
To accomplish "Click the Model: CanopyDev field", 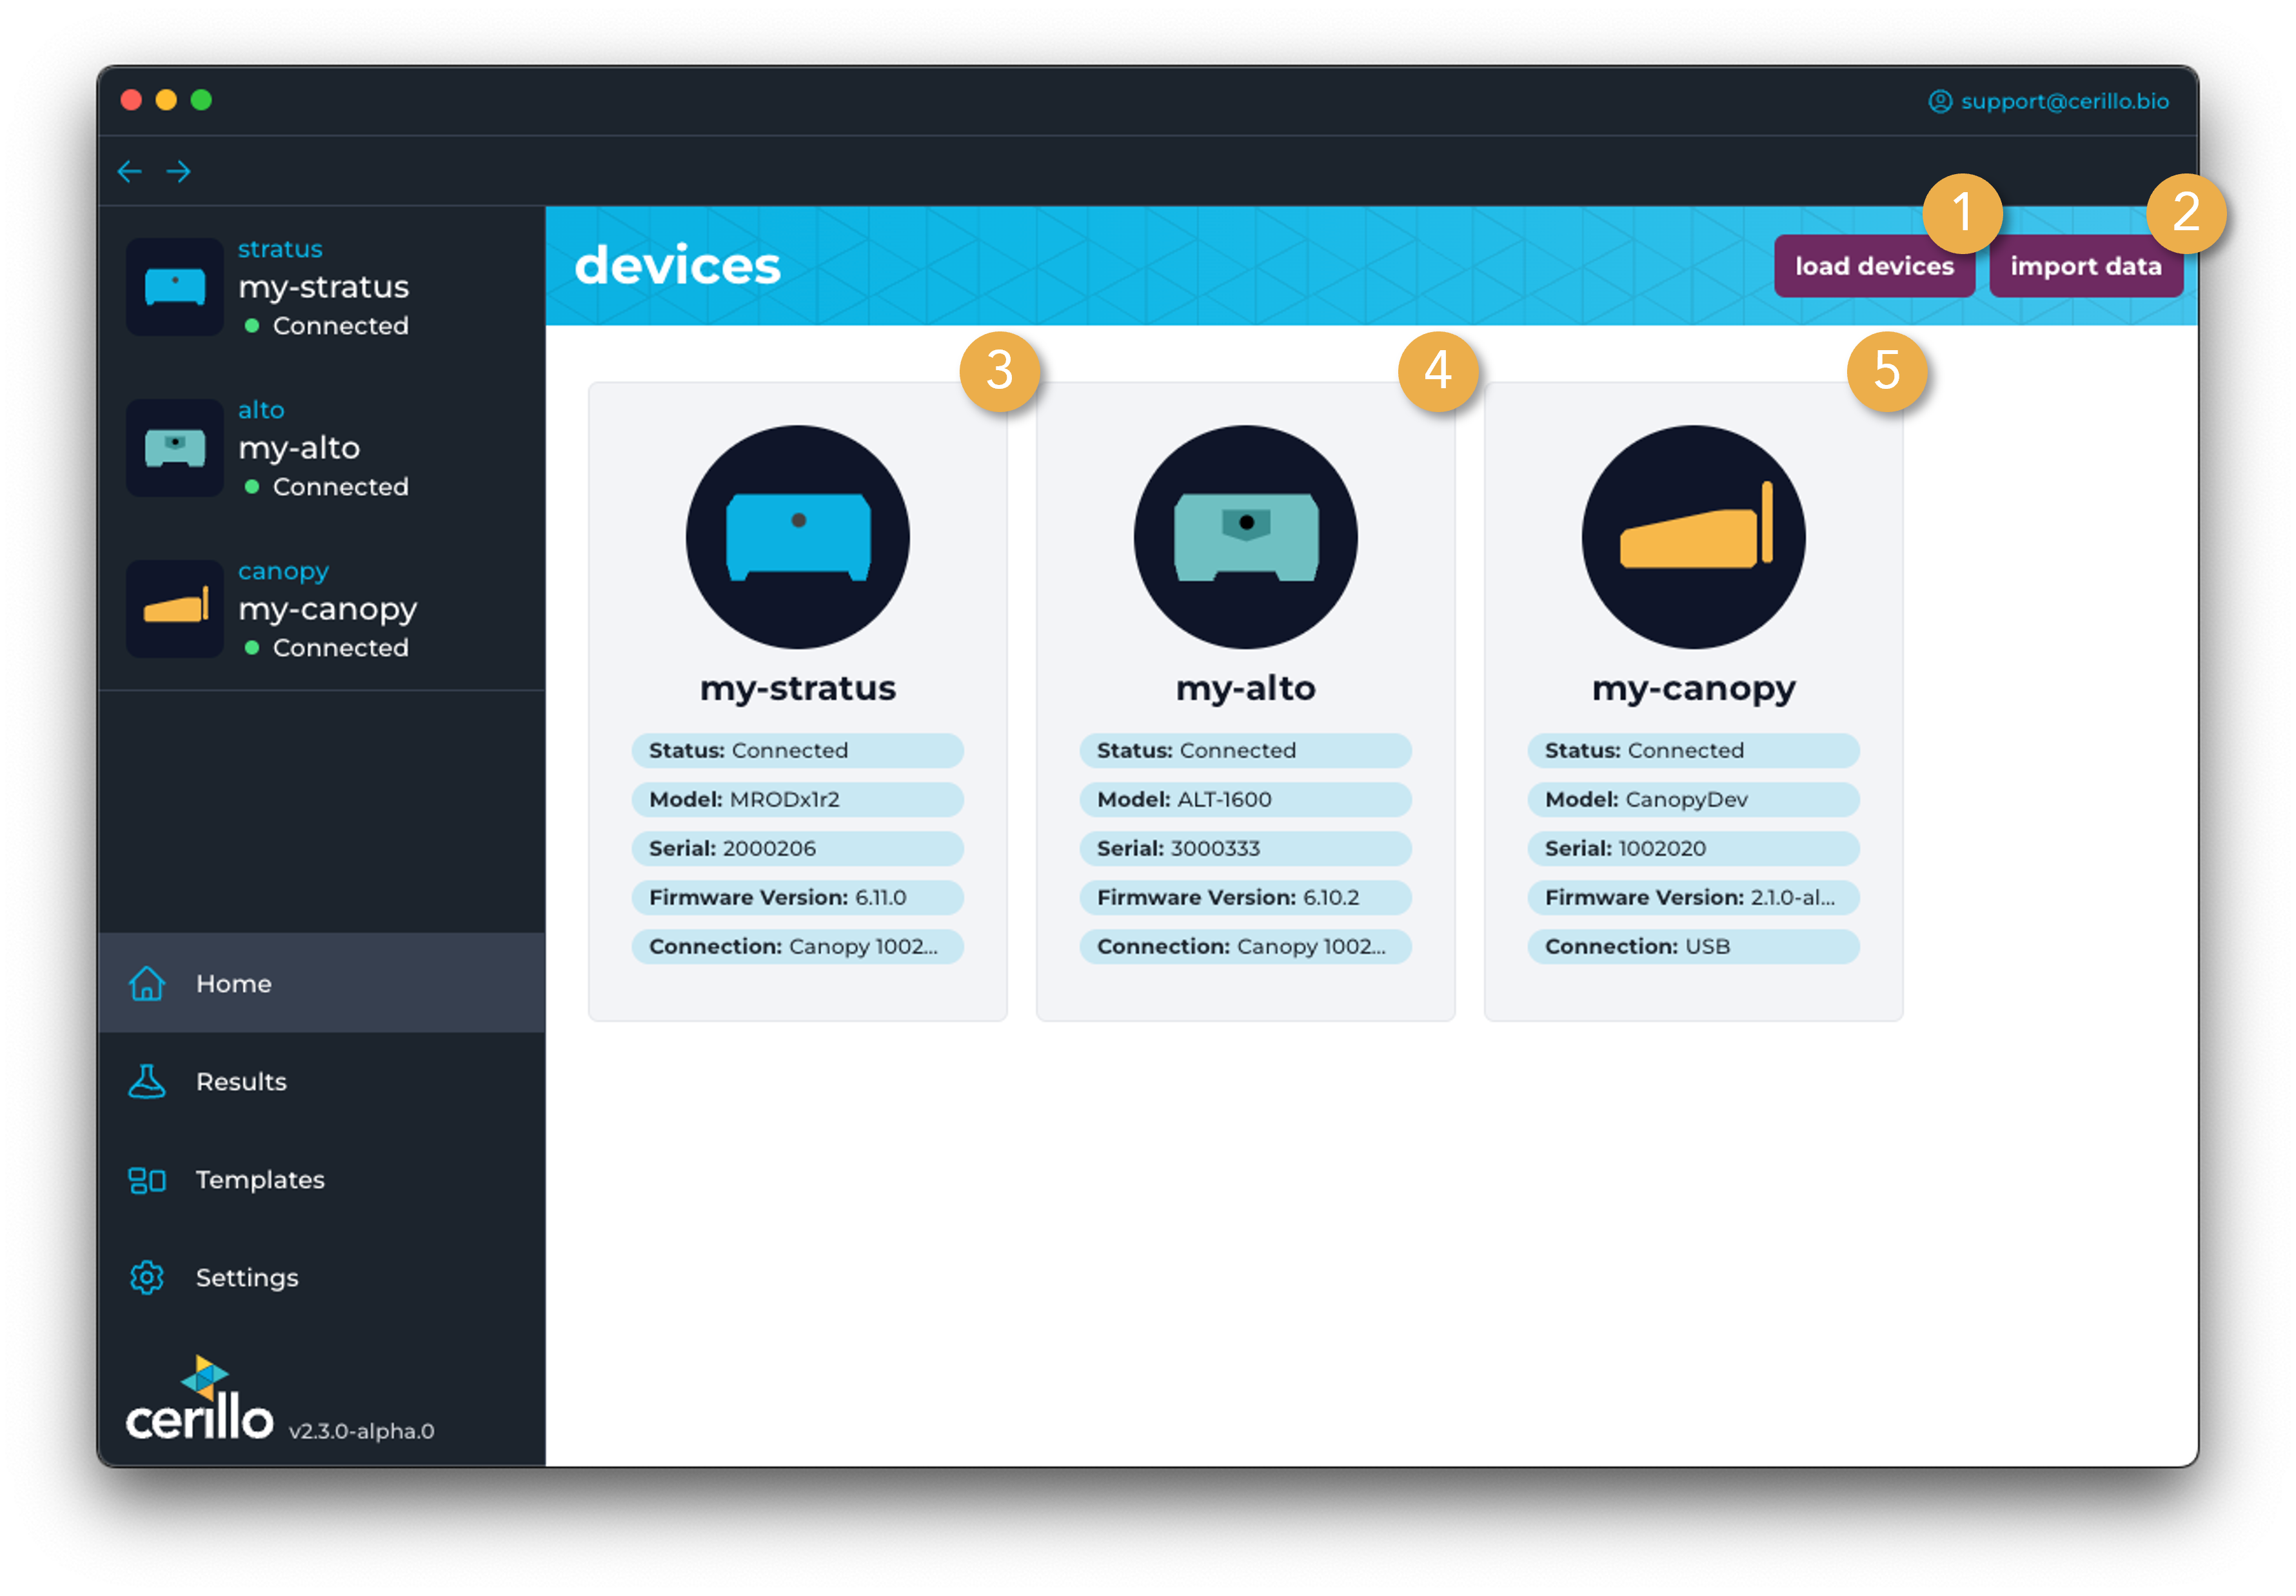I will [x=1694, y=800].
